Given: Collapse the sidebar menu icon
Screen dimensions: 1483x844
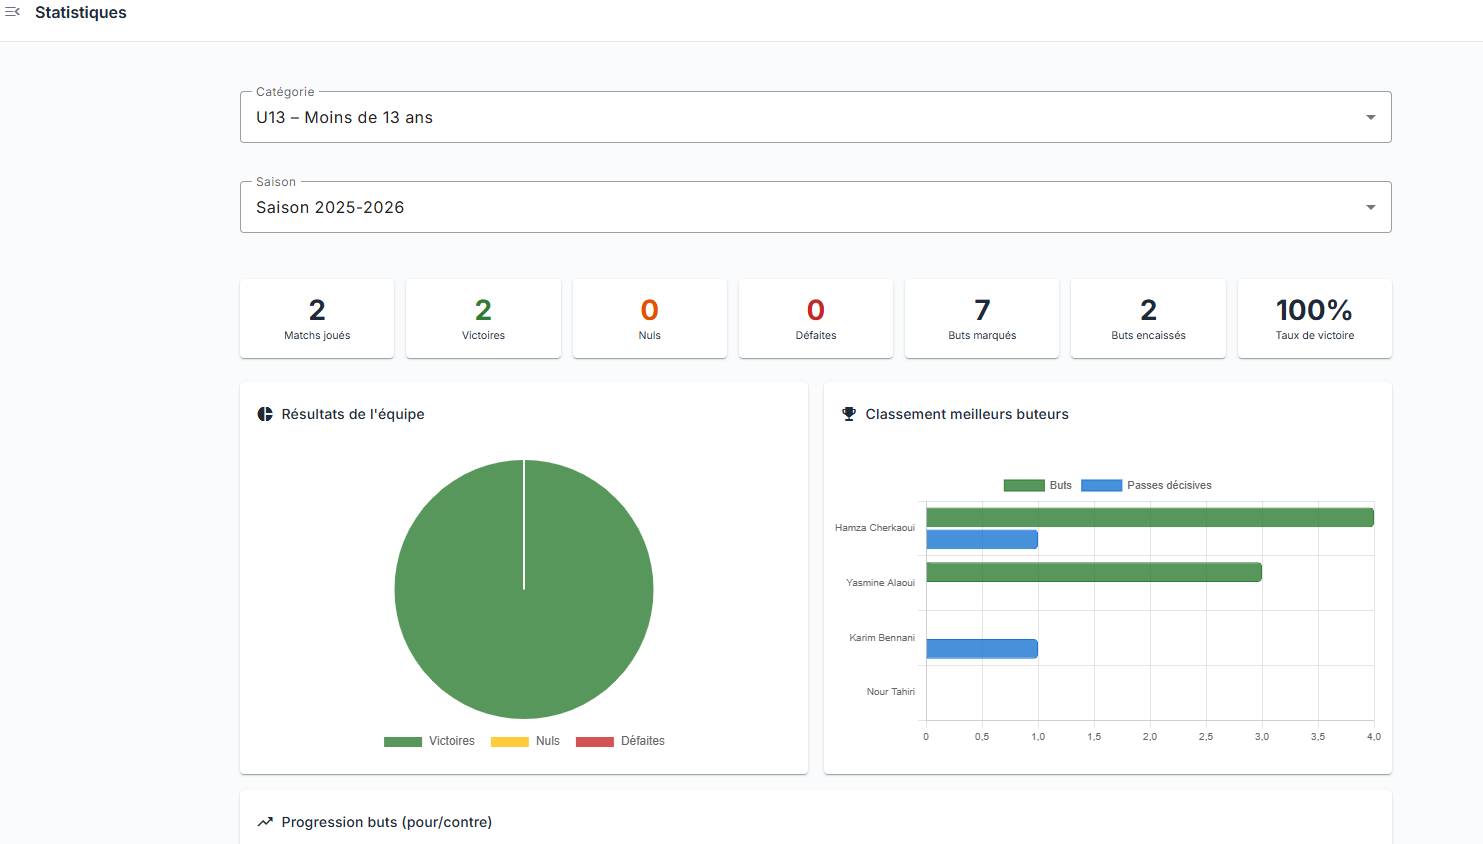Looking at the screenshot, I should 13,12.
